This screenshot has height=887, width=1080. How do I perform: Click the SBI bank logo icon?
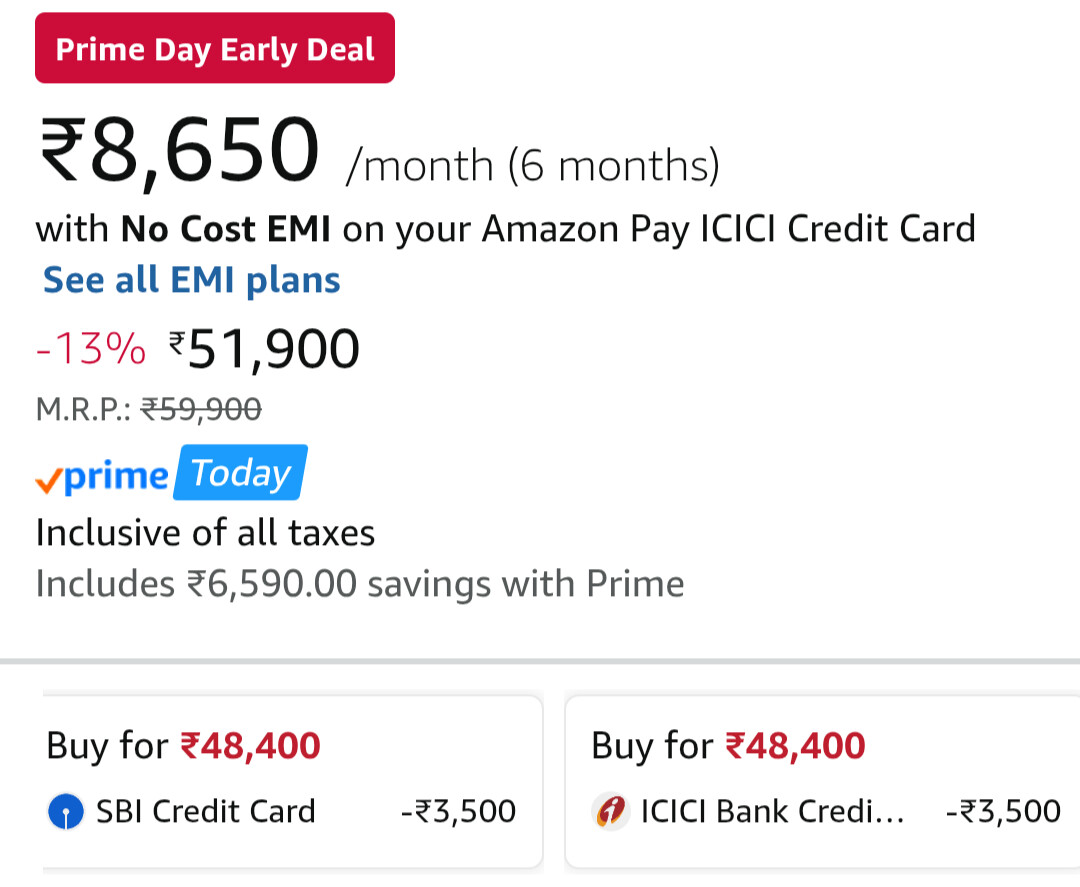pyautogui.click(x=66, y=811)
